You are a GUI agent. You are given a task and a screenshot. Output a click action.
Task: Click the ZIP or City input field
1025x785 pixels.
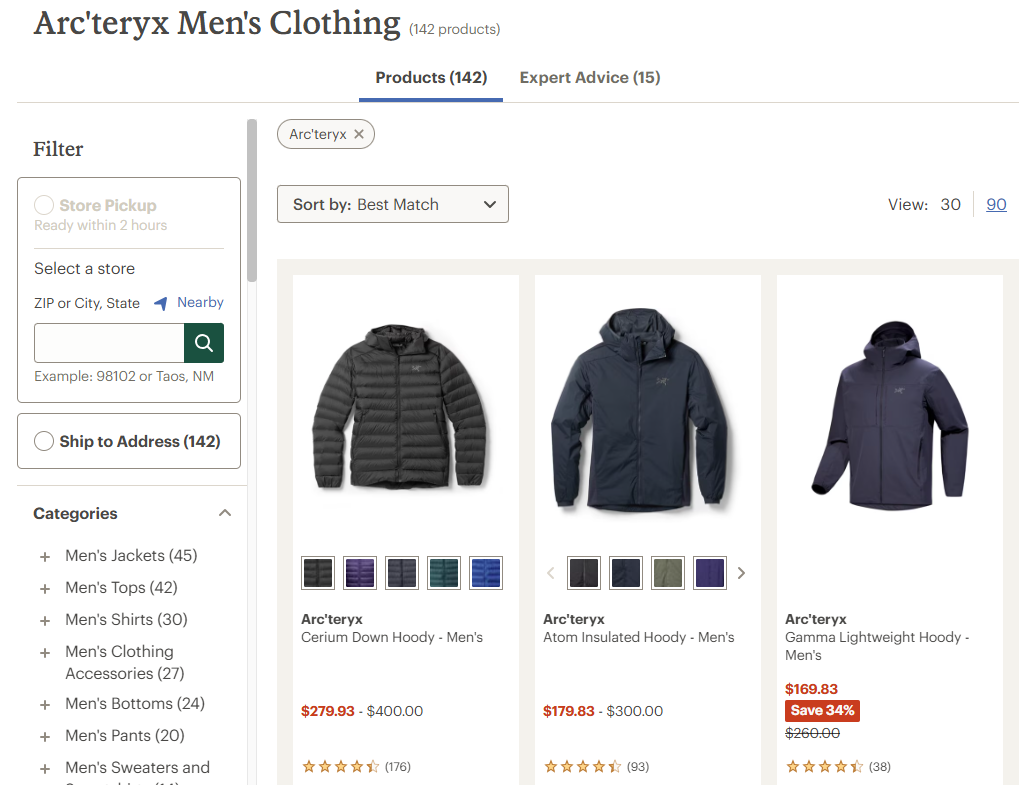(x=109, y=343)
